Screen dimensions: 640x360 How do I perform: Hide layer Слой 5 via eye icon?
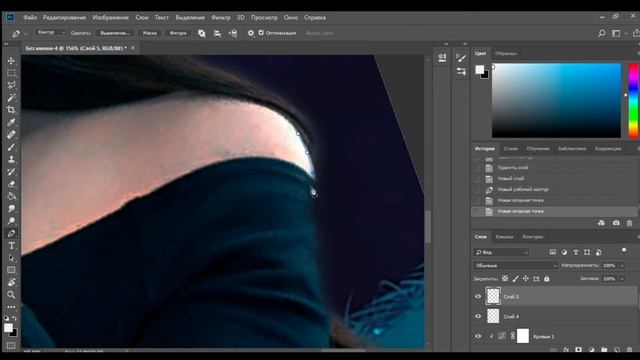(x=478, y=297)
